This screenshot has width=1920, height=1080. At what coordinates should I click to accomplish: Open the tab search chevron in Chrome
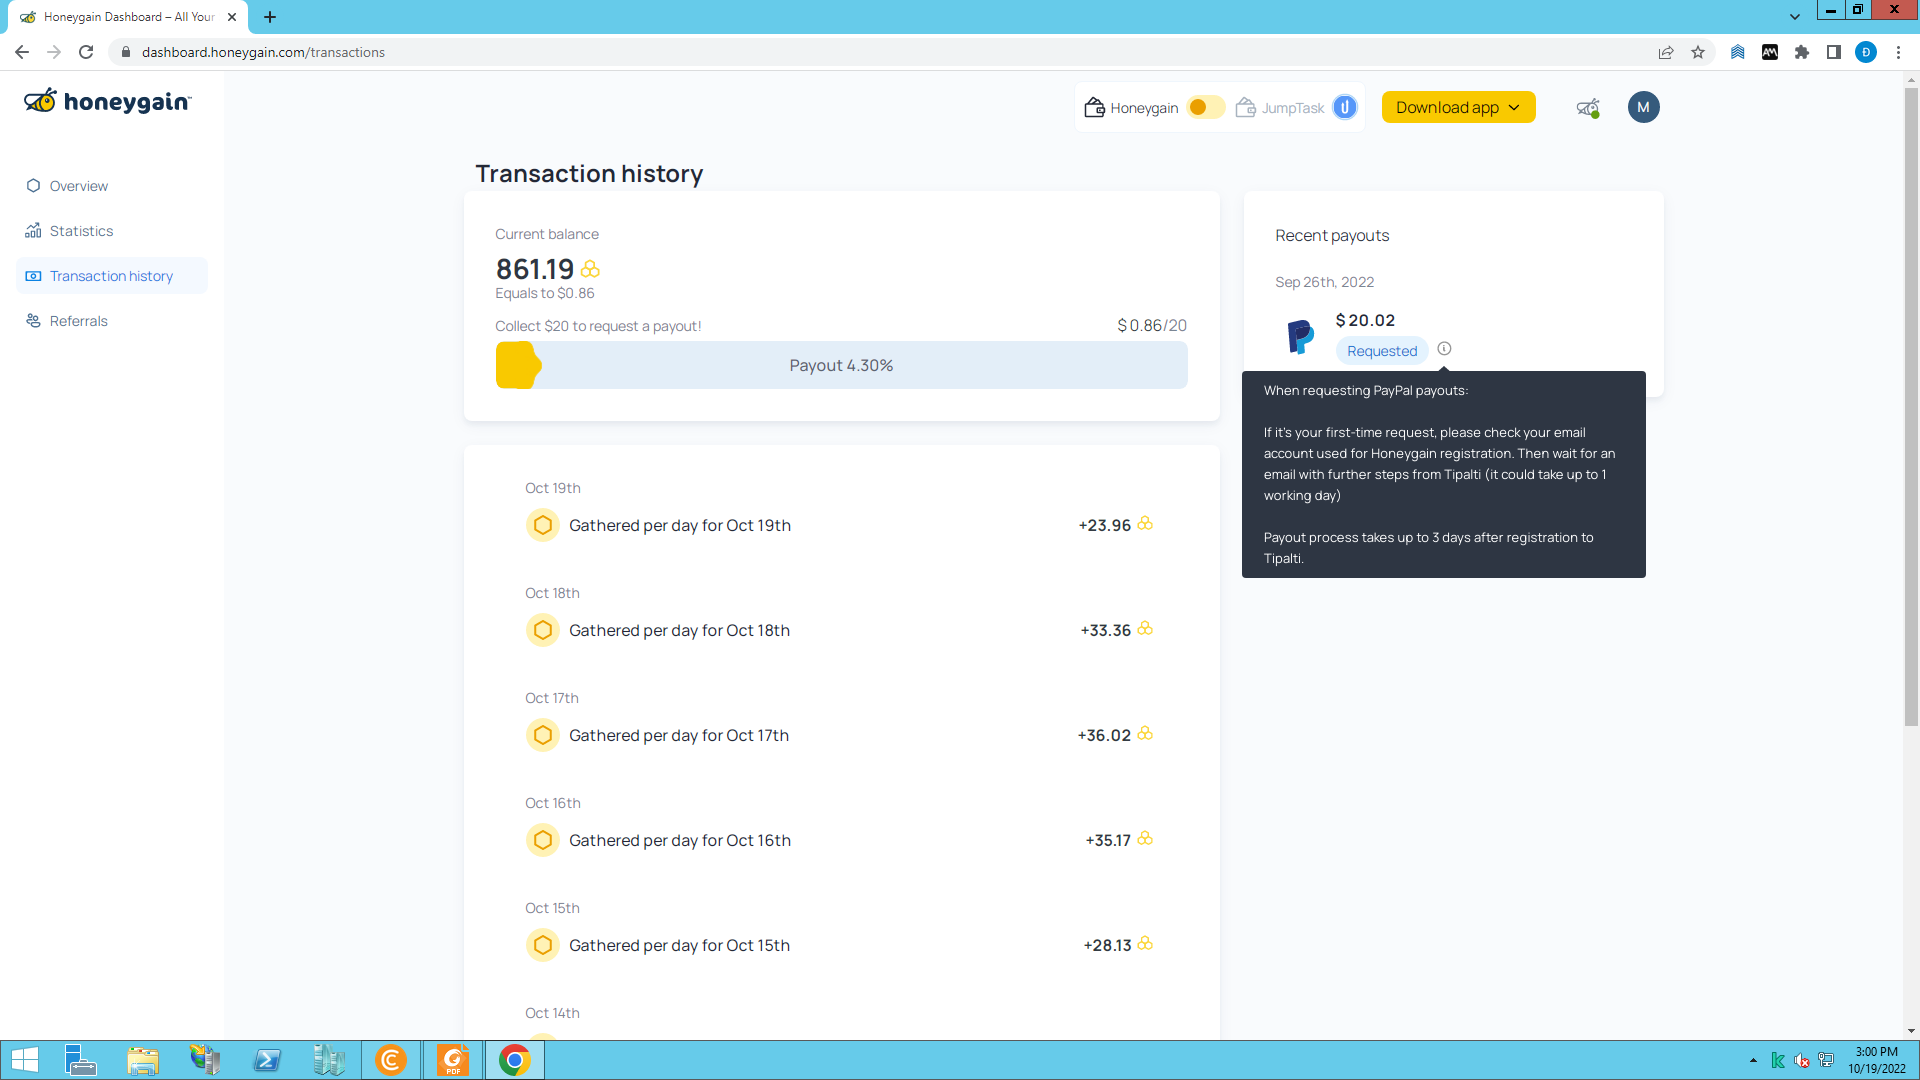point(1795,17)
